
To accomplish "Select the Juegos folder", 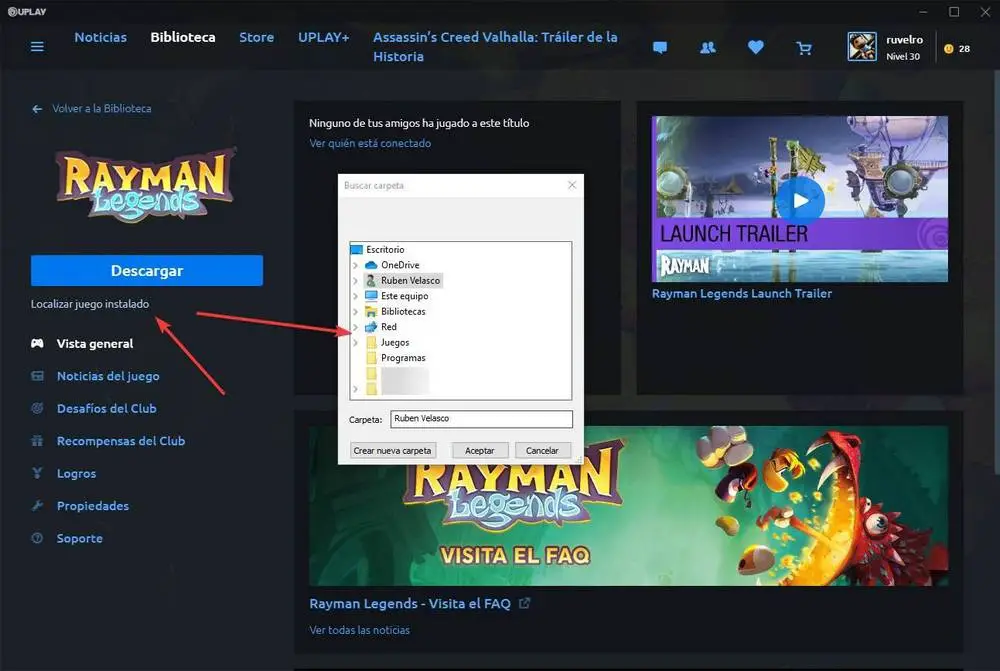I will [x=395, y=343].
